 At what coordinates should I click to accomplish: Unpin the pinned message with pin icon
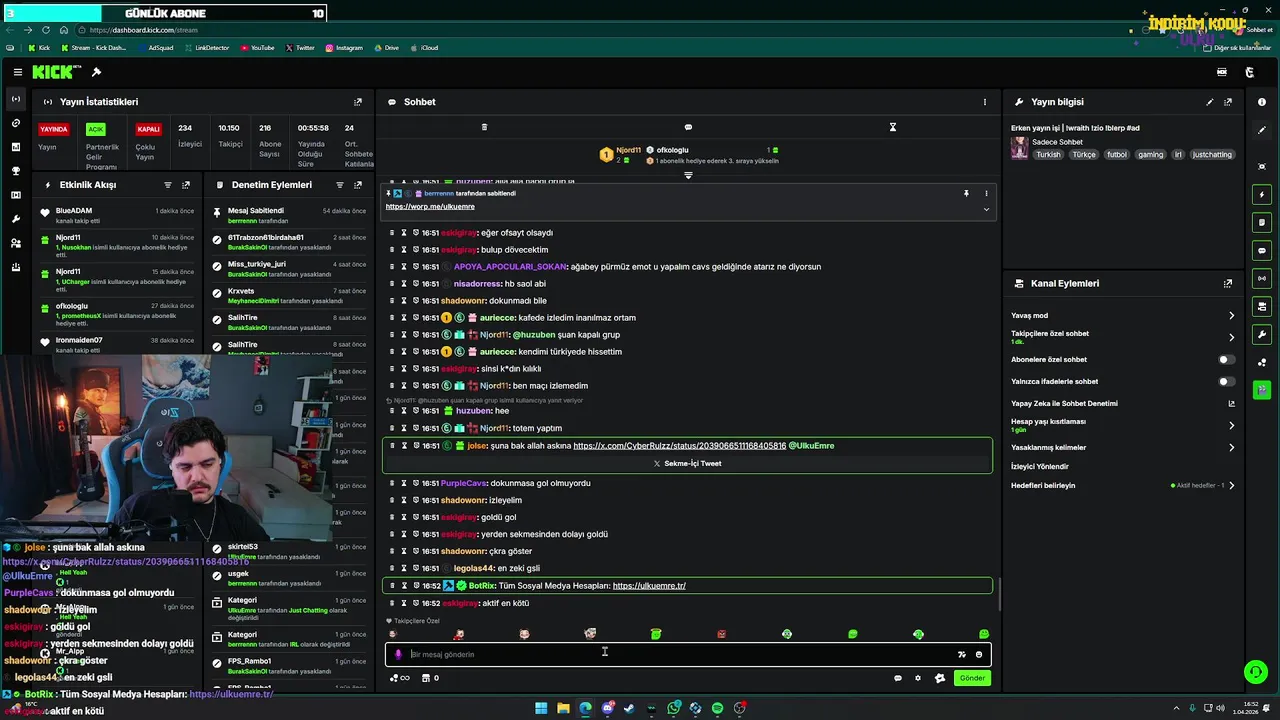tap(966, 193)
